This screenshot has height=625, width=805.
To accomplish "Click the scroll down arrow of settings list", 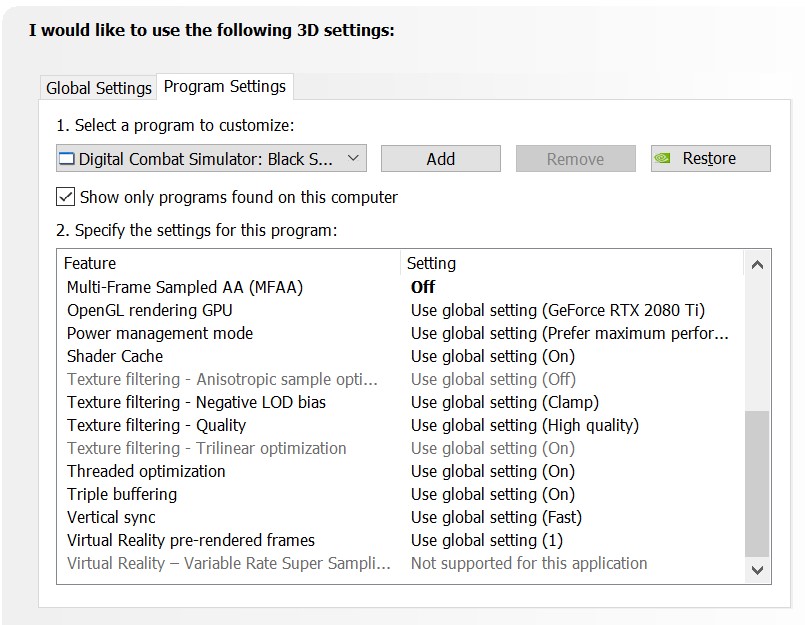I will tap(757, 570).
